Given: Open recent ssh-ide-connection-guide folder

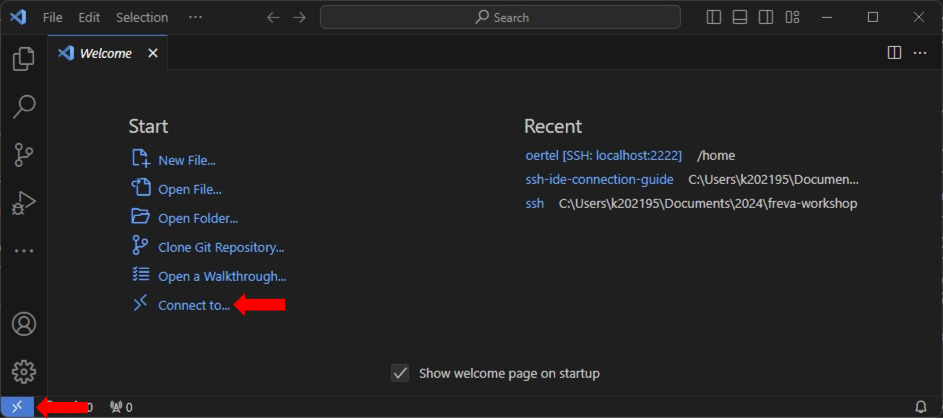Looking at the screenshot, I should [x=600, y=179].
